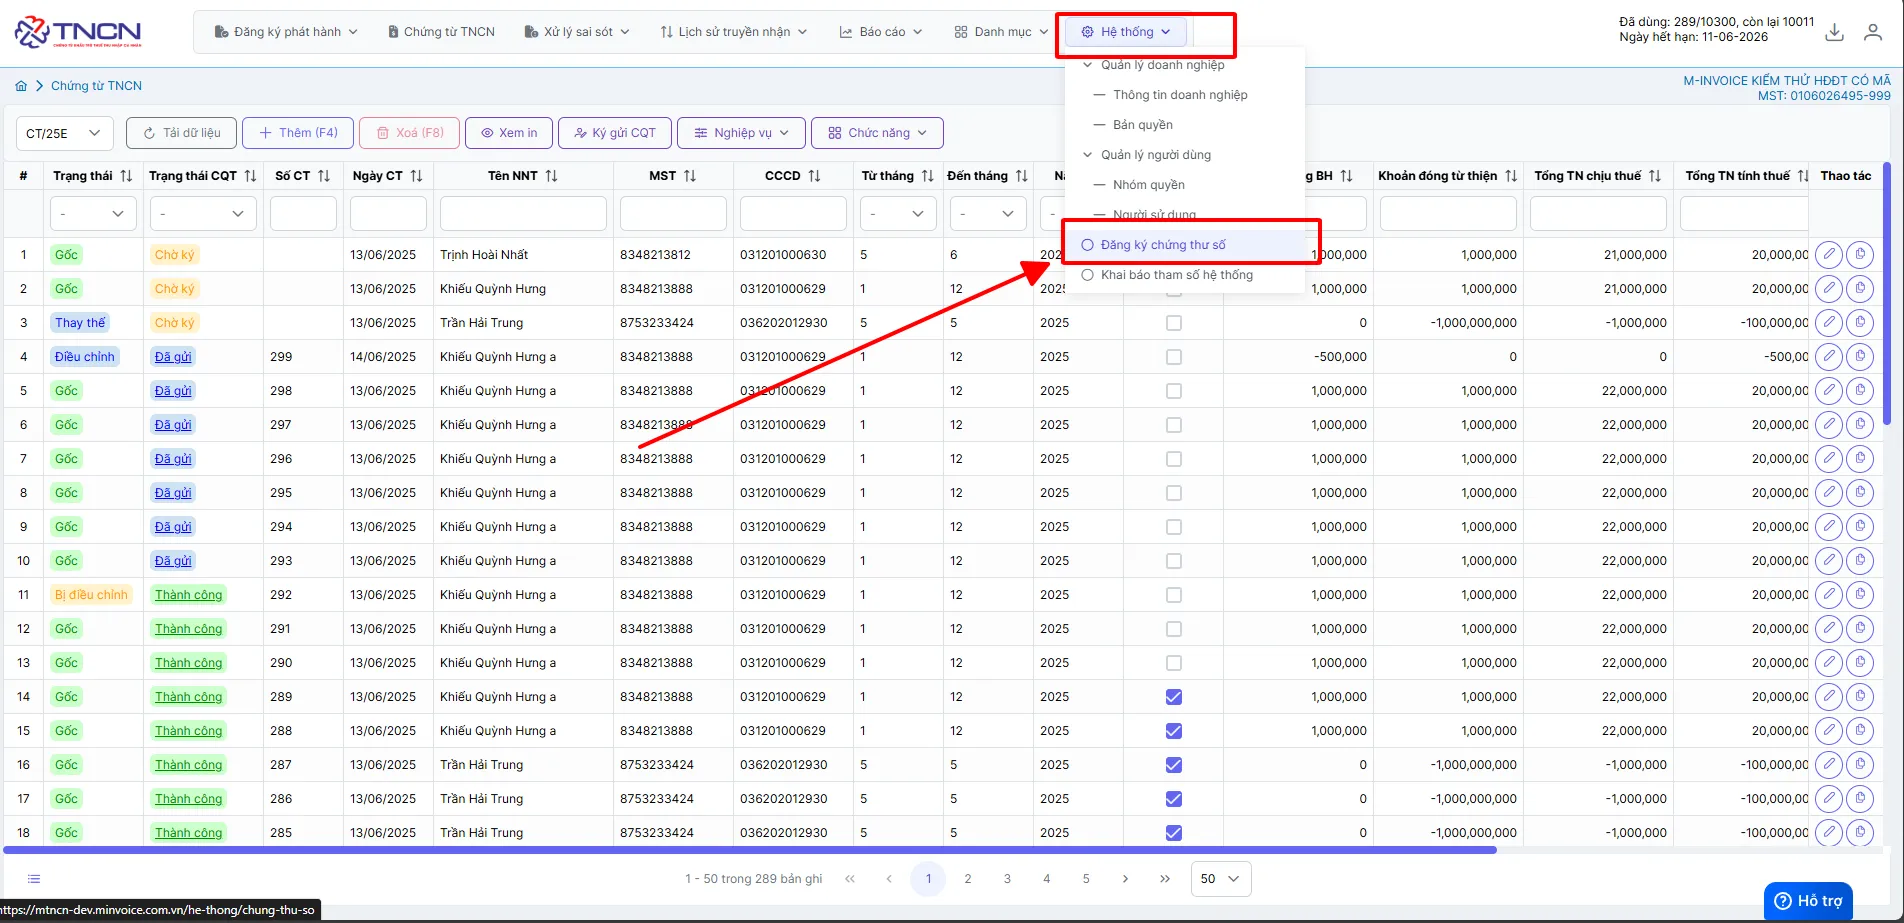This screenshot has width=1904, height=923.
Task: Go to page 3 in pagination
Action: pos(1007,879)
